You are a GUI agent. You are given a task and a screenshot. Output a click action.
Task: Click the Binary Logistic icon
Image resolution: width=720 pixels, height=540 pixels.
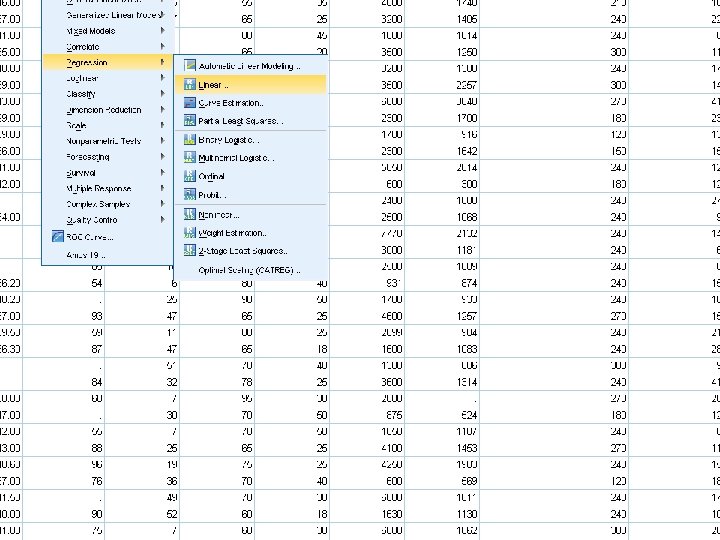coord(190,140)
